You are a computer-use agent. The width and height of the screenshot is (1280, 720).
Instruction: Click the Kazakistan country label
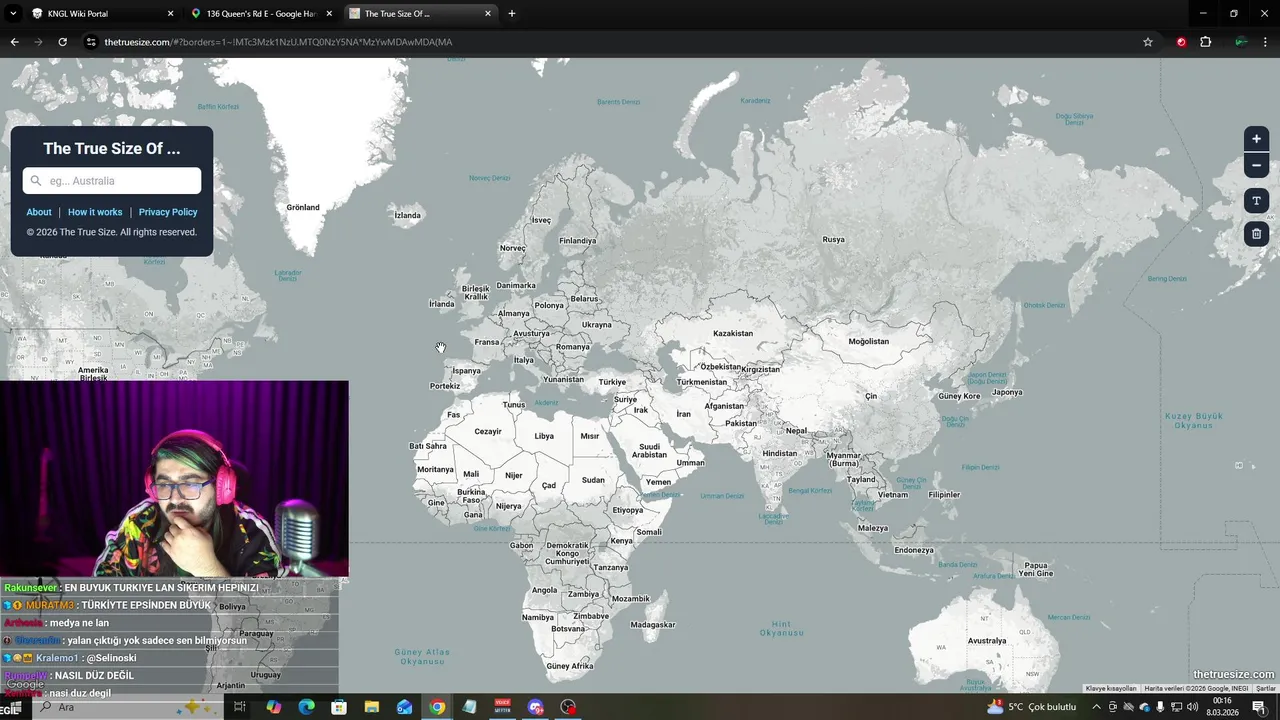pos(733,334)
